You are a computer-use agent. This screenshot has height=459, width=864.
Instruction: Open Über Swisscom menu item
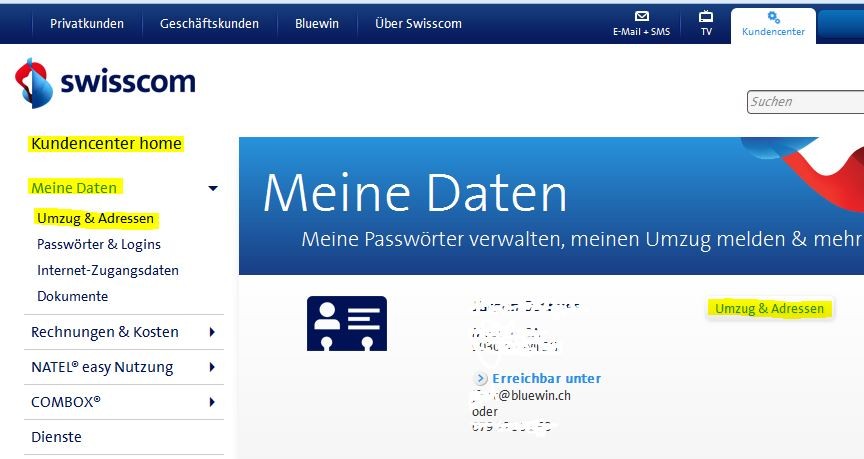point(418,23)
